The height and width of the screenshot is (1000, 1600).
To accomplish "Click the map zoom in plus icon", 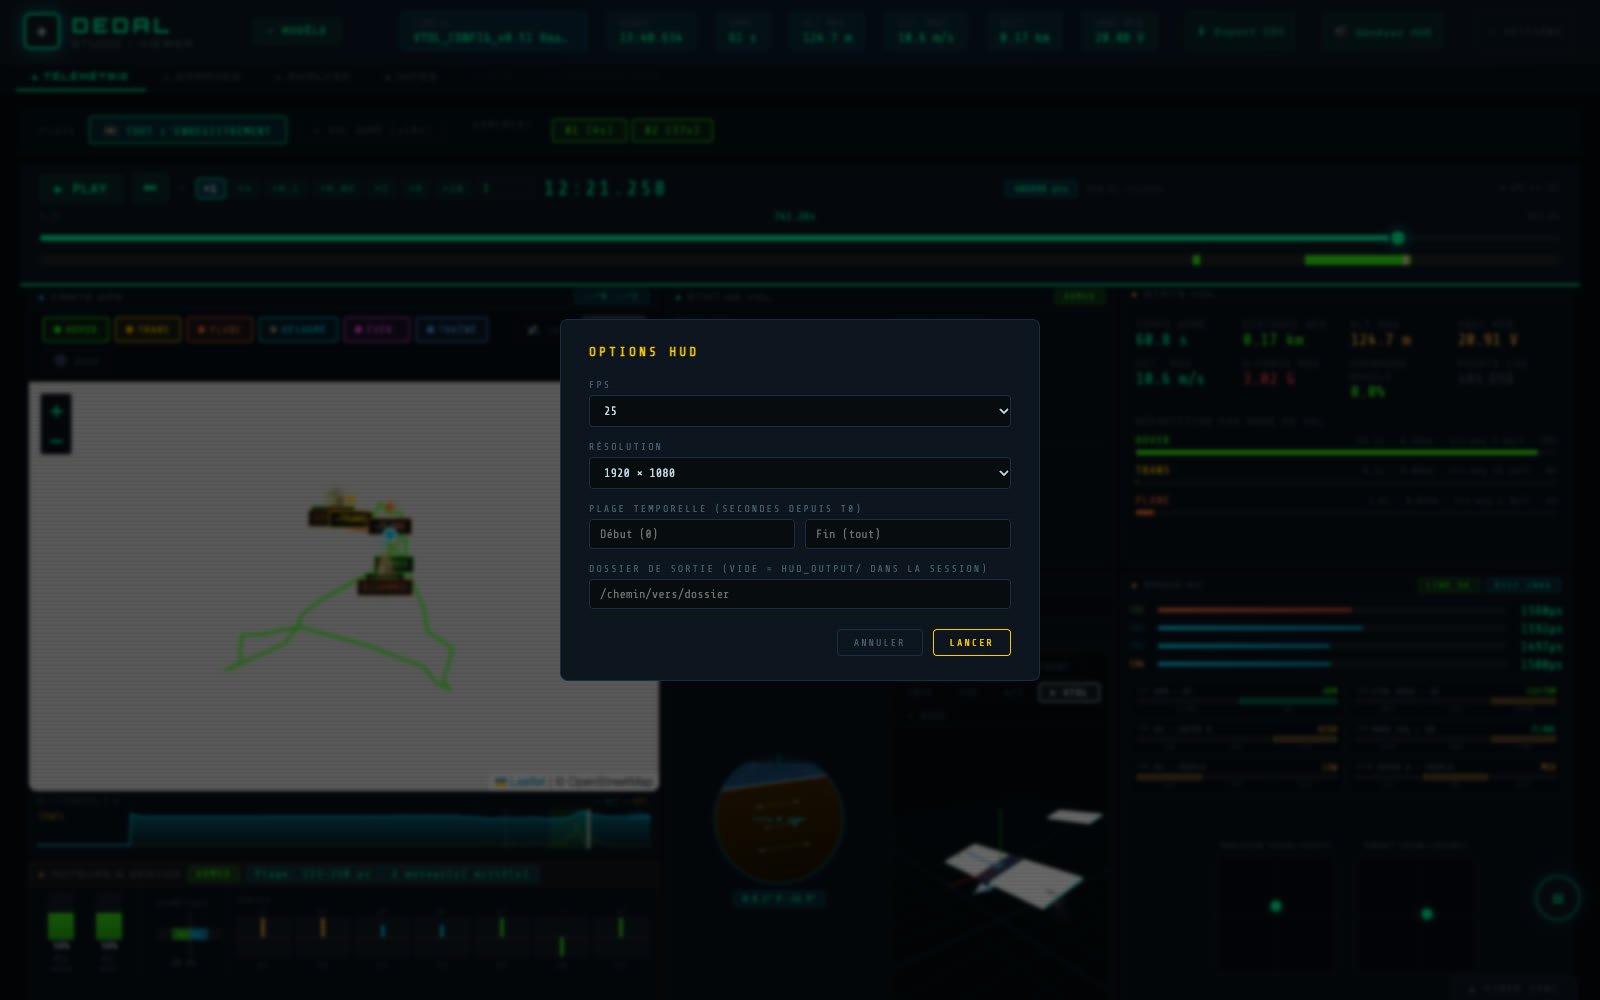I will [x=56, y=411].
